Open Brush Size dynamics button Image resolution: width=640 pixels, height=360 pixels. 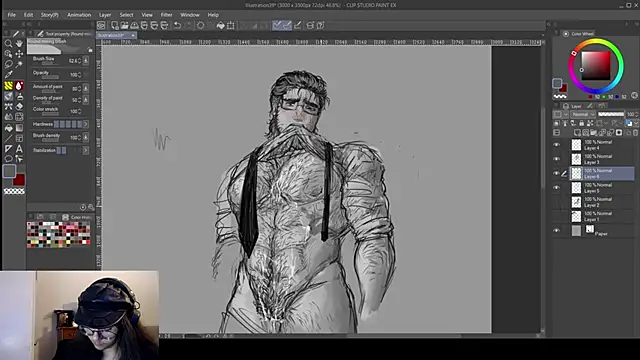tap(86, 60)
